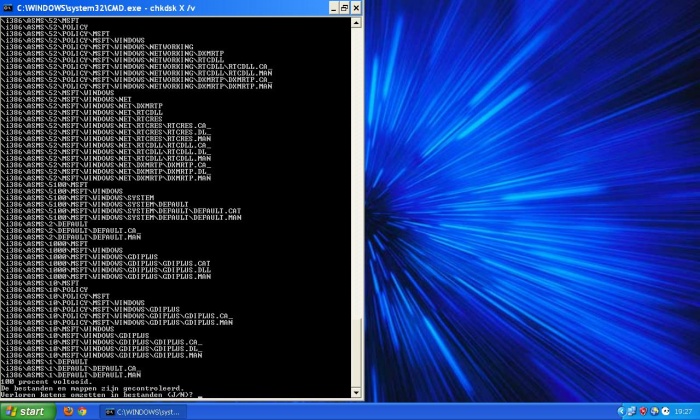The width and height of the screenshot is (700, 420).
Task: Open the network connection tray icon
Action: click(631, 411)
